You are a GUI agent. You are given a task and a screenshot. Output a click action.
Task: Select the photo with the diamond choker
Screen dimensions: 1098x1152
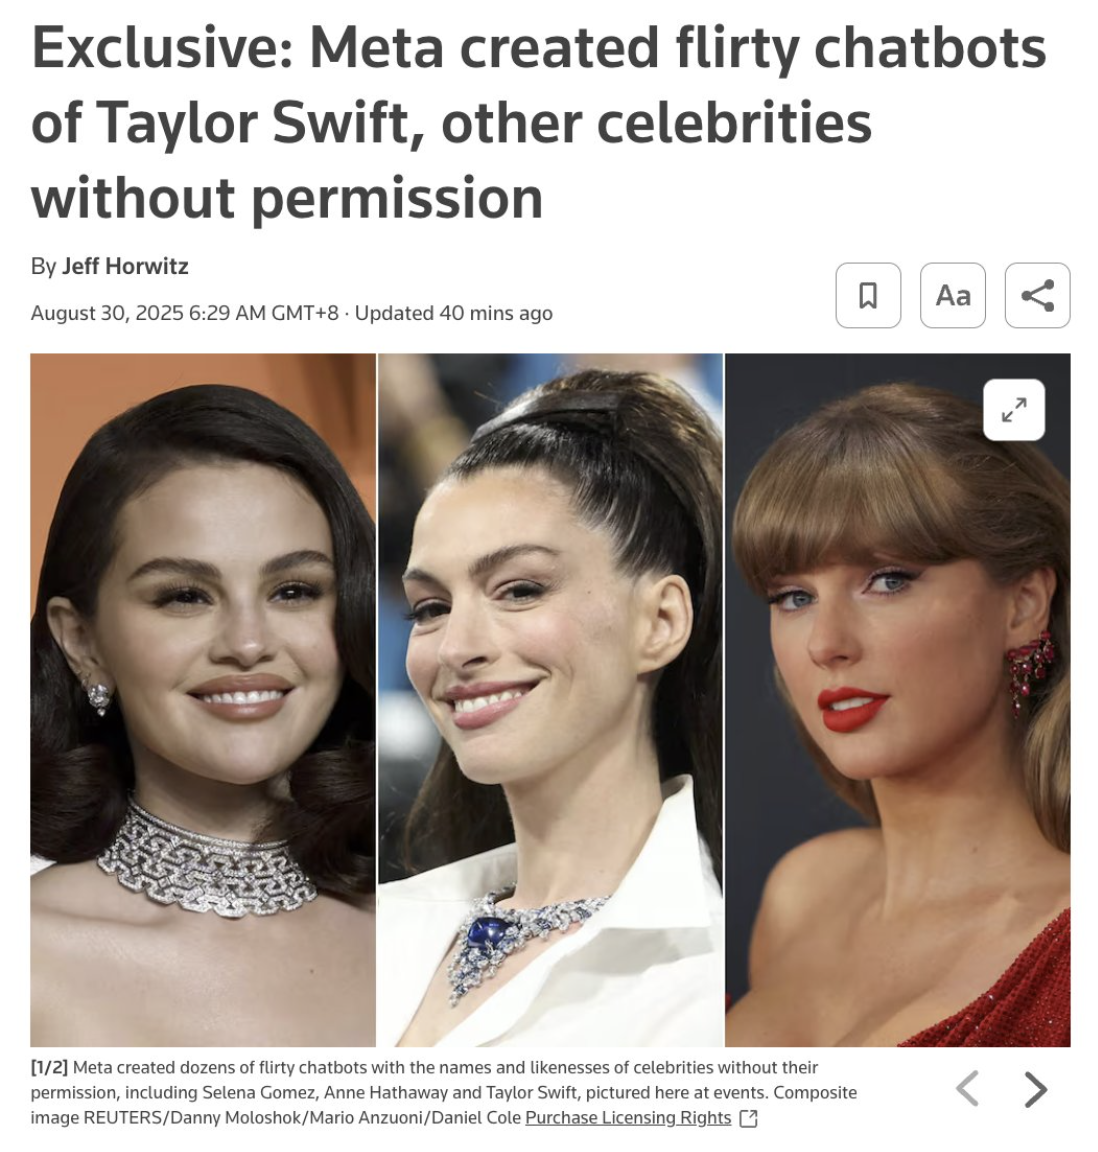(x=203, y=699)
